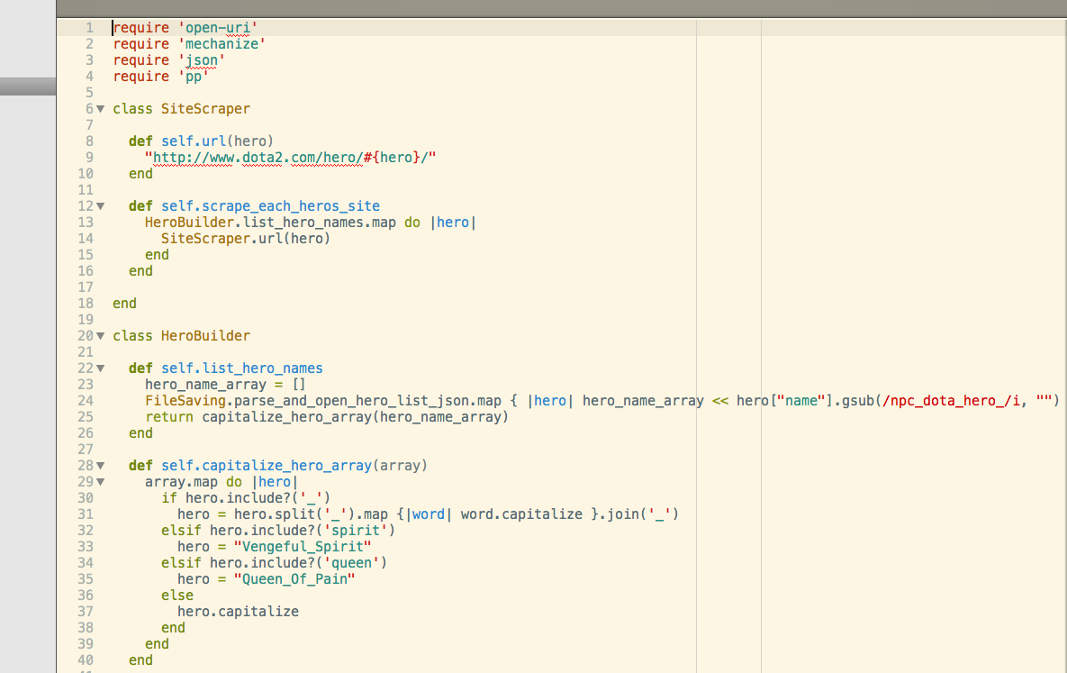This screenshot has width=1067, height=673.
Task: Click line number 24 in the gutter
Action: point(85,401)
